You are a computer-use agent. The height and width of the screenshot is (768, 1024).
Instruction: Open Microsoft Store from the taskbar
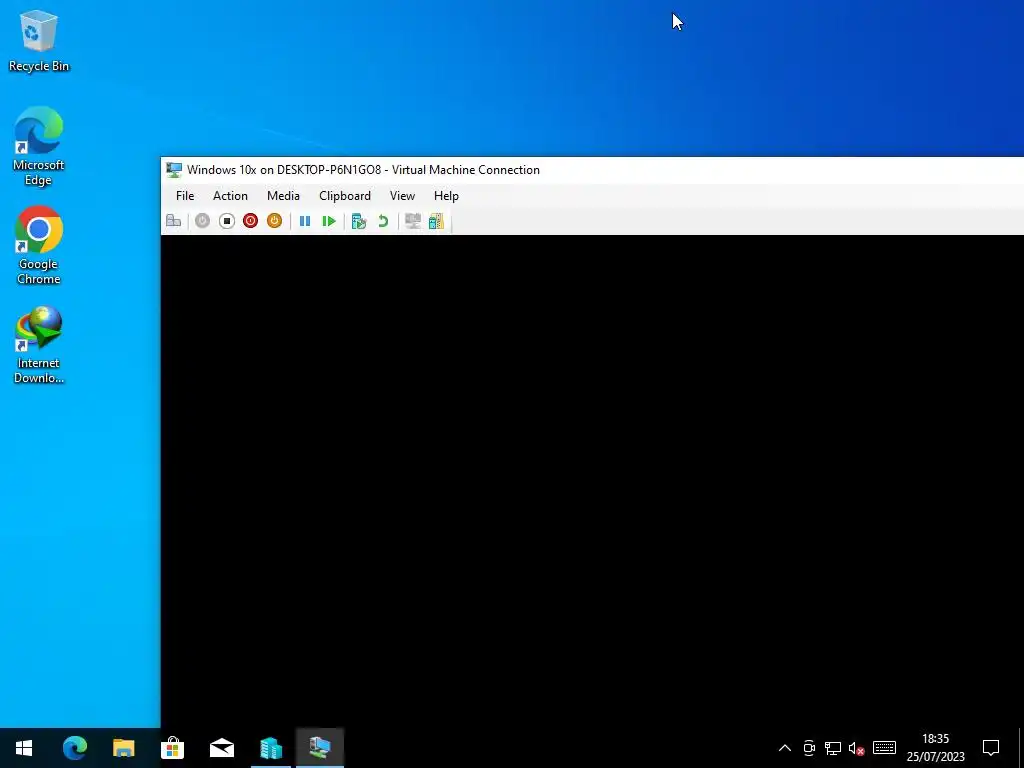point(172,748)
